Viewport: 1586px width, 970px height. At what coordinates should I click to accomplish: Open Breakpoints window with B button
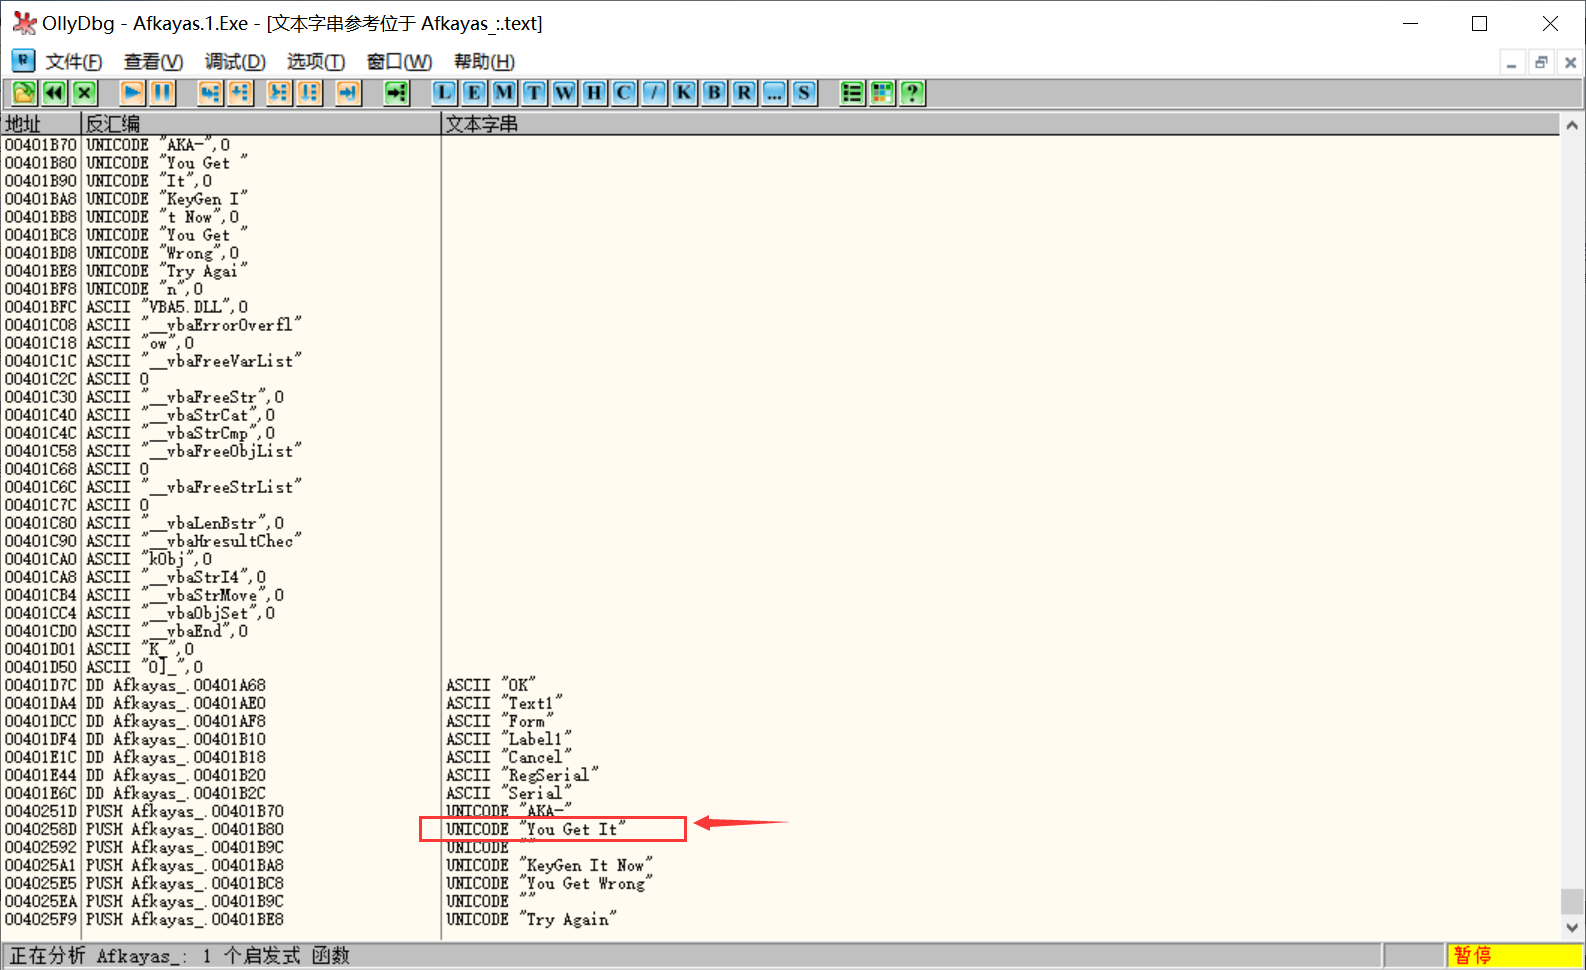(x=714, y=93)
